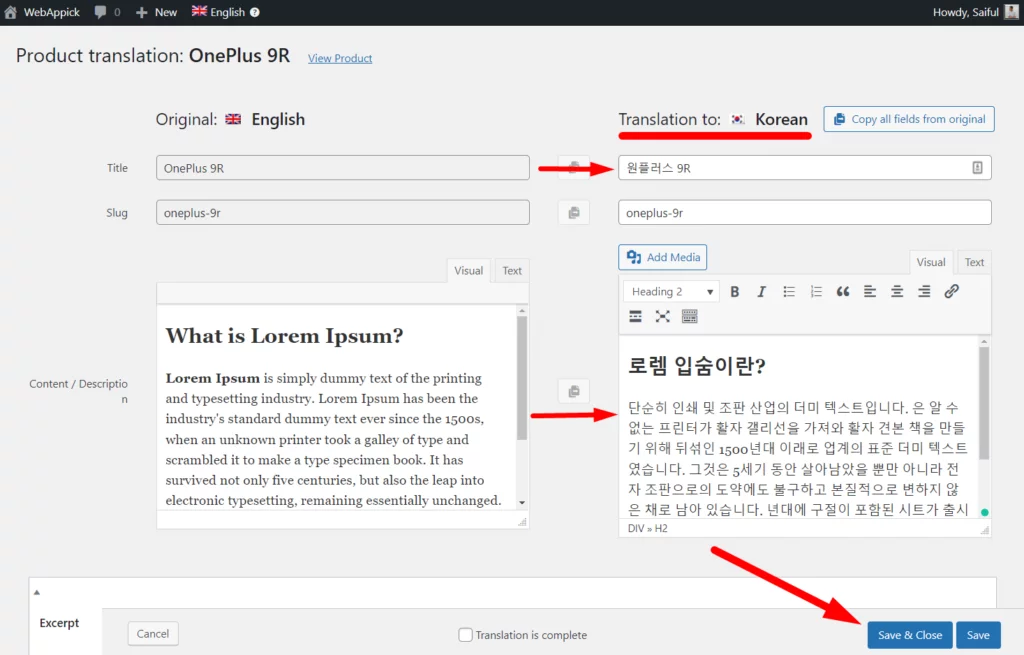Click Copy all fields from original
This screenshot has width=1024, height=655.
908,119
